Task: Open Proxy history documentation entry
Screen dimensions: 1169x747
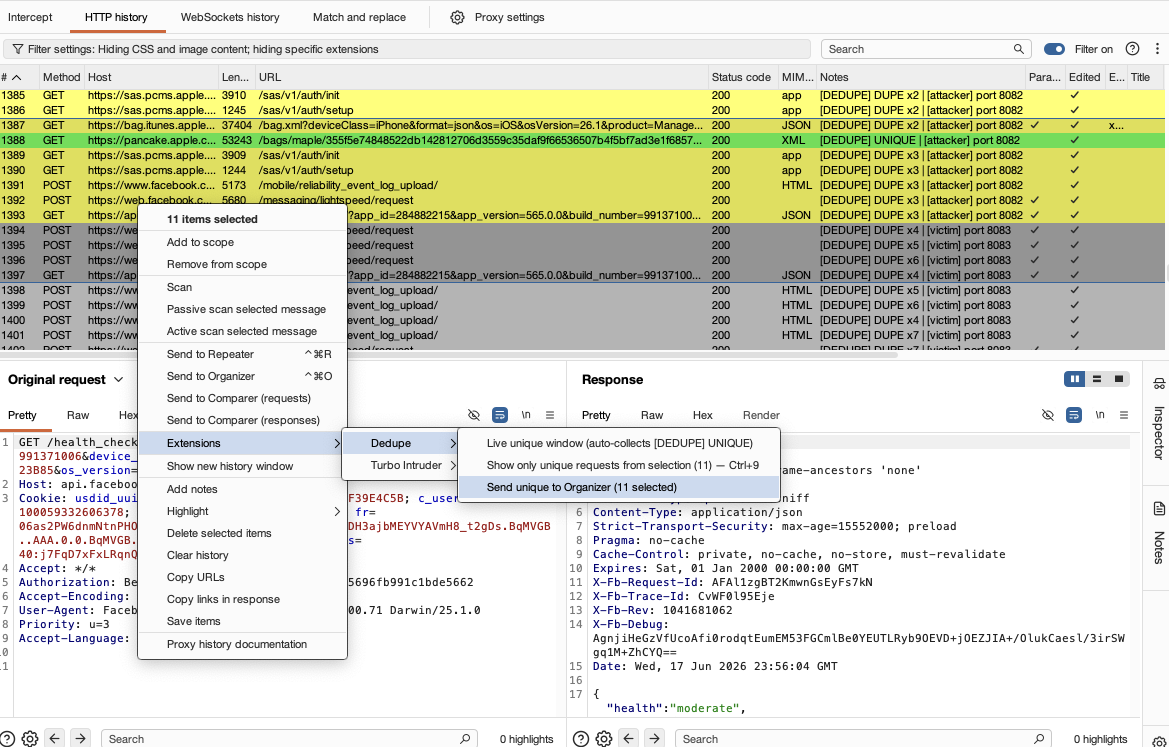Action: [x=242, y=644]
